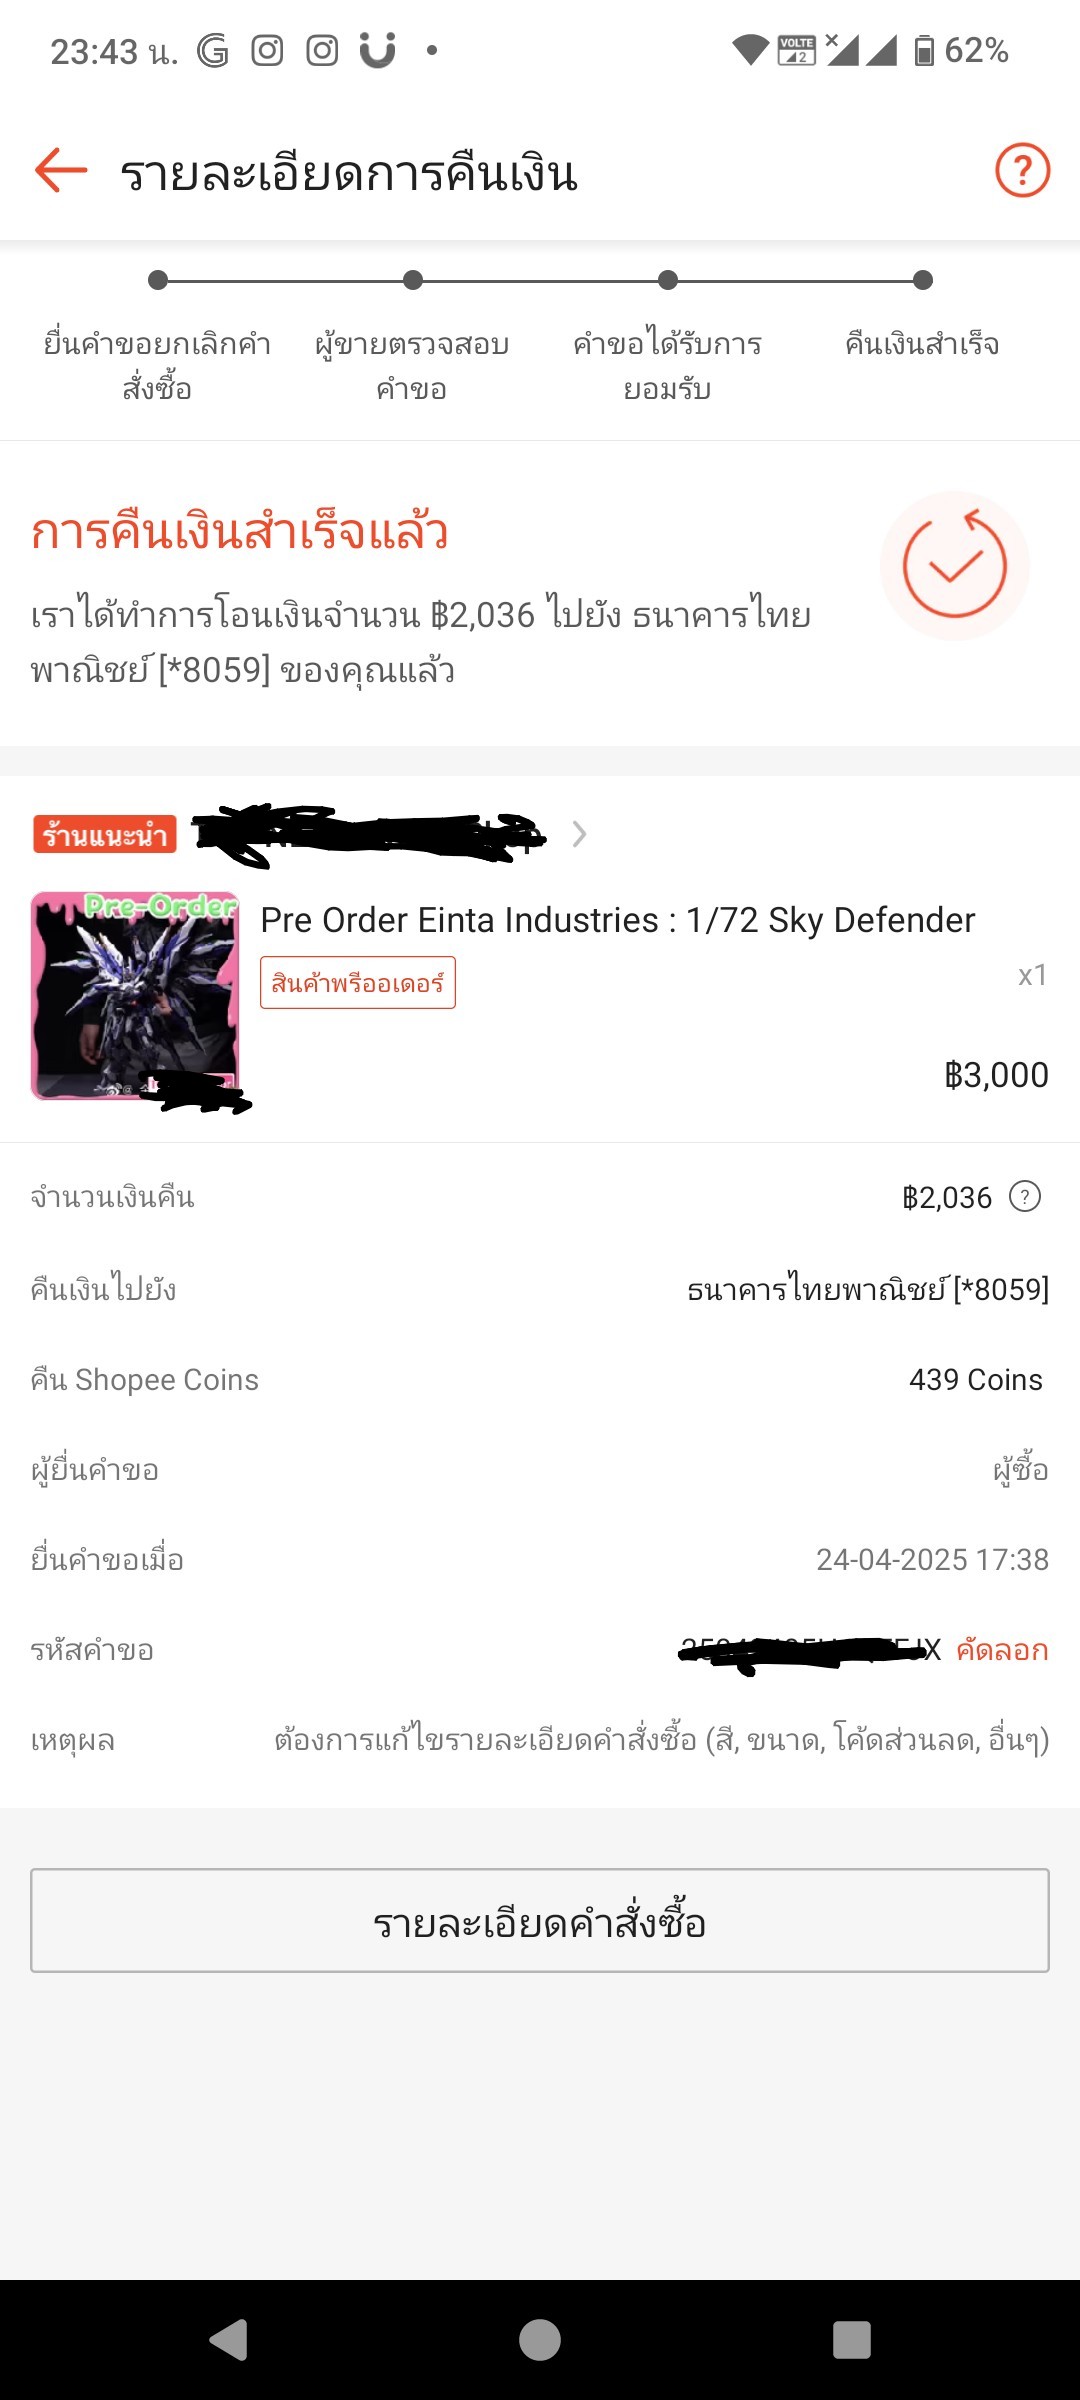Copy the request ID with คัดลอก
This screenshot has width=1080, height=2400.
point(1002,1650)
